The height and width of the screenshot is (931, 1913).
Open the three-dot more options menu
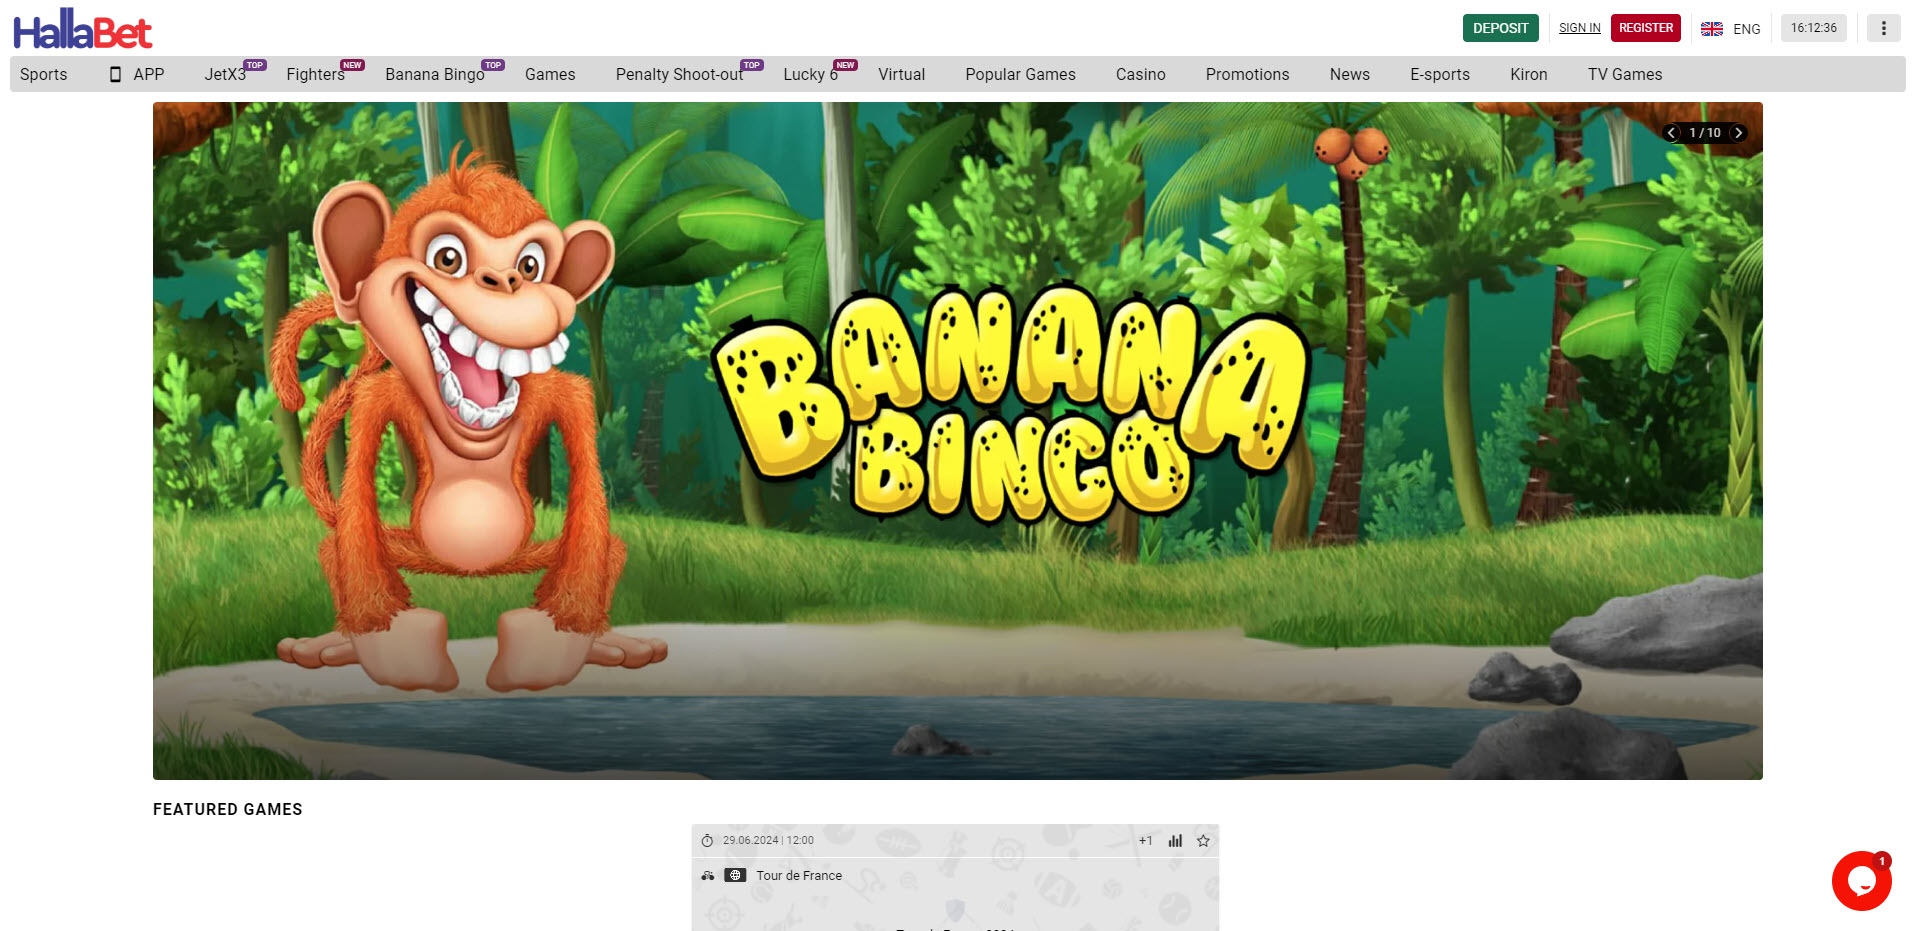(1883, 28)
